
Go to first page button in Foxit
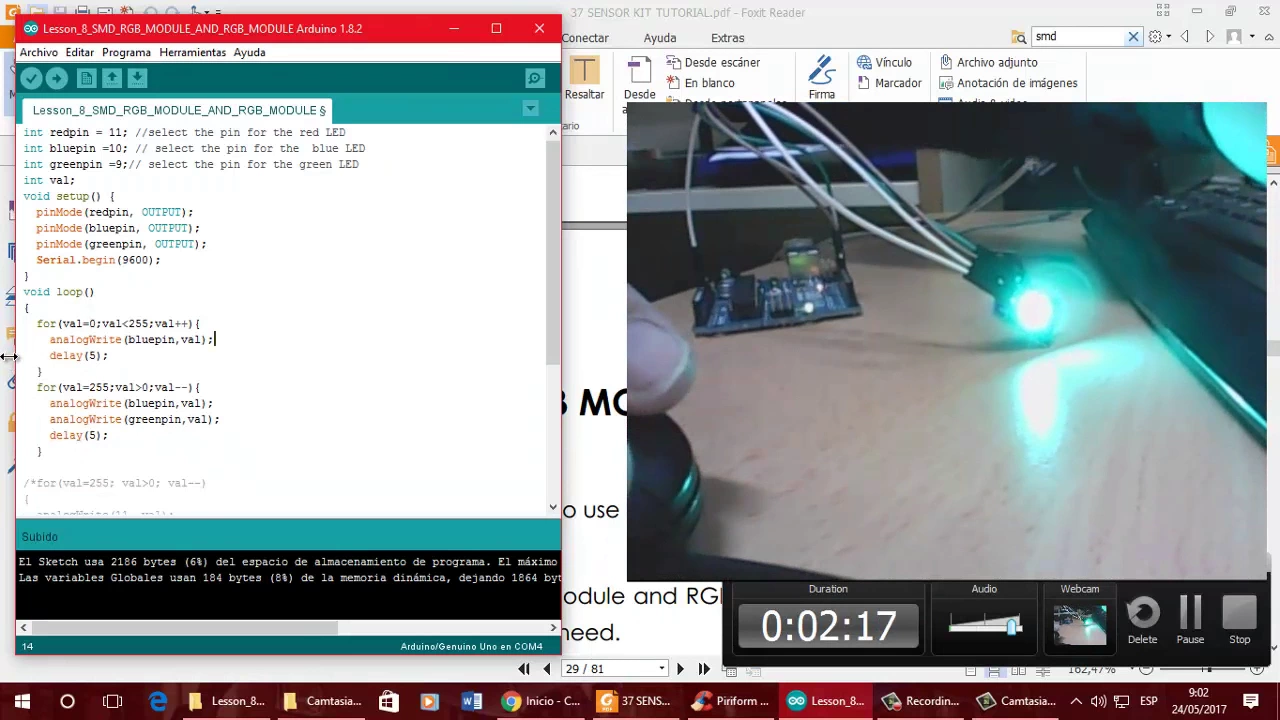pos(524,669)
